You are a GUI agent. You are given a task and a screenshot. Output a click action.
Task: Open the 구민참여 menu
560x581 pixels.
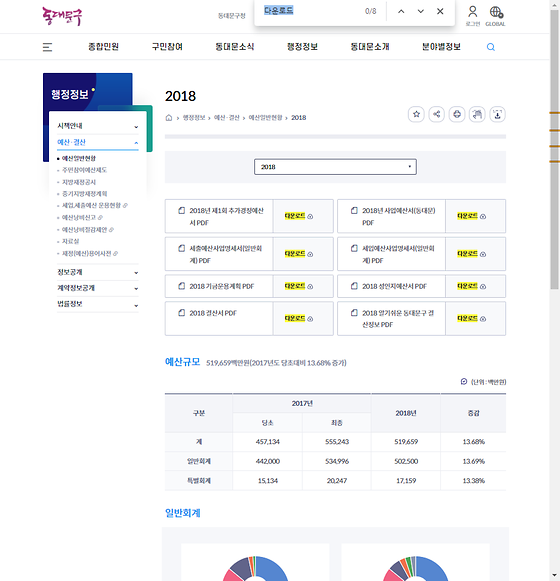[167, 47]
